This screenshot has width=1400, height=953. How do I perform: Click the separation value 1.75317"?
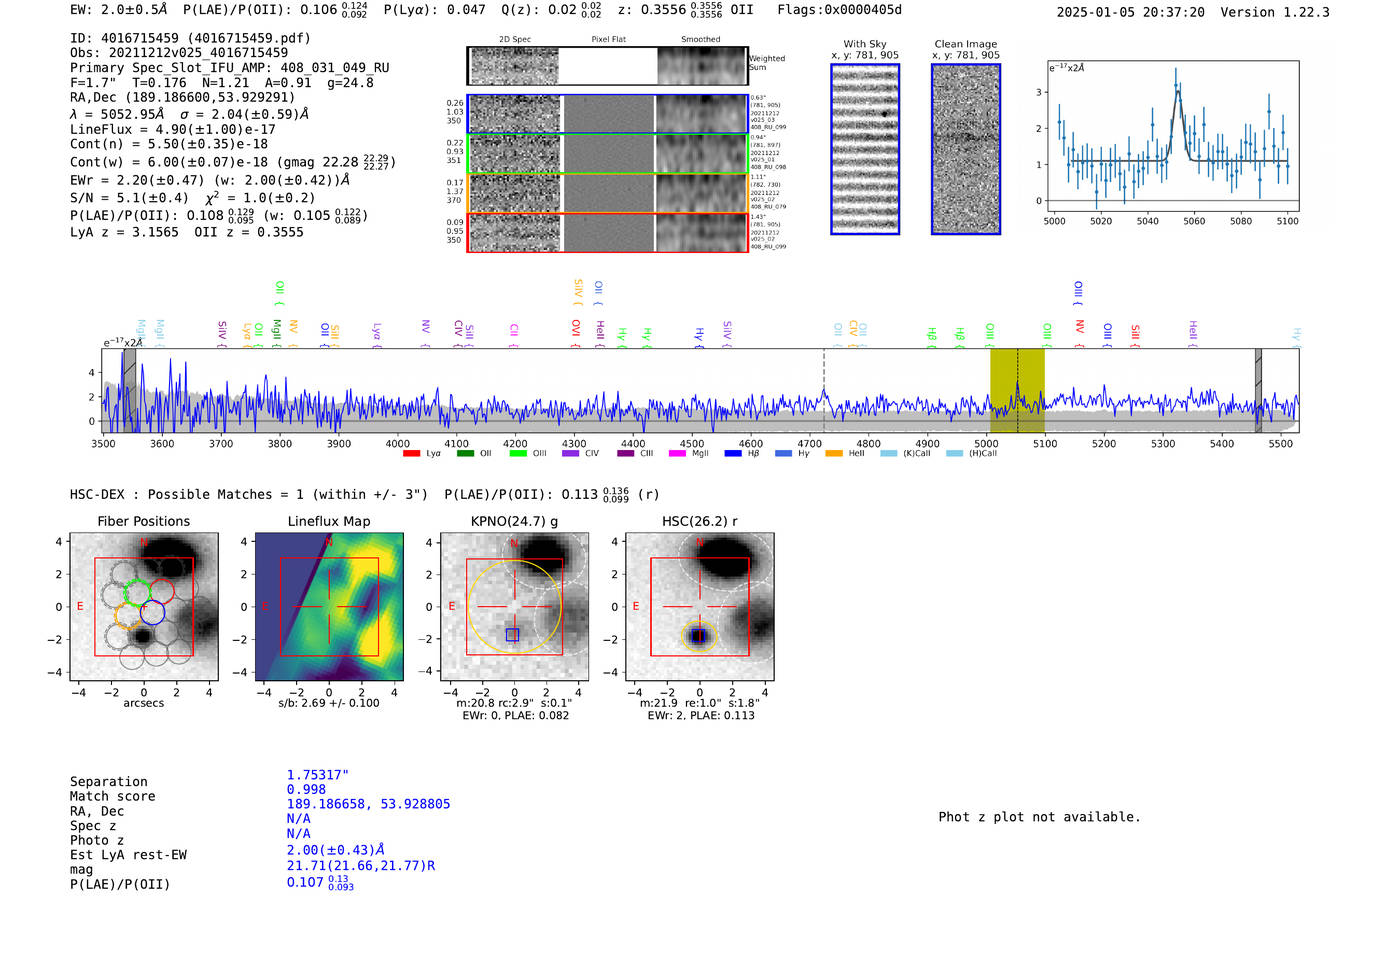click(318, 775)
